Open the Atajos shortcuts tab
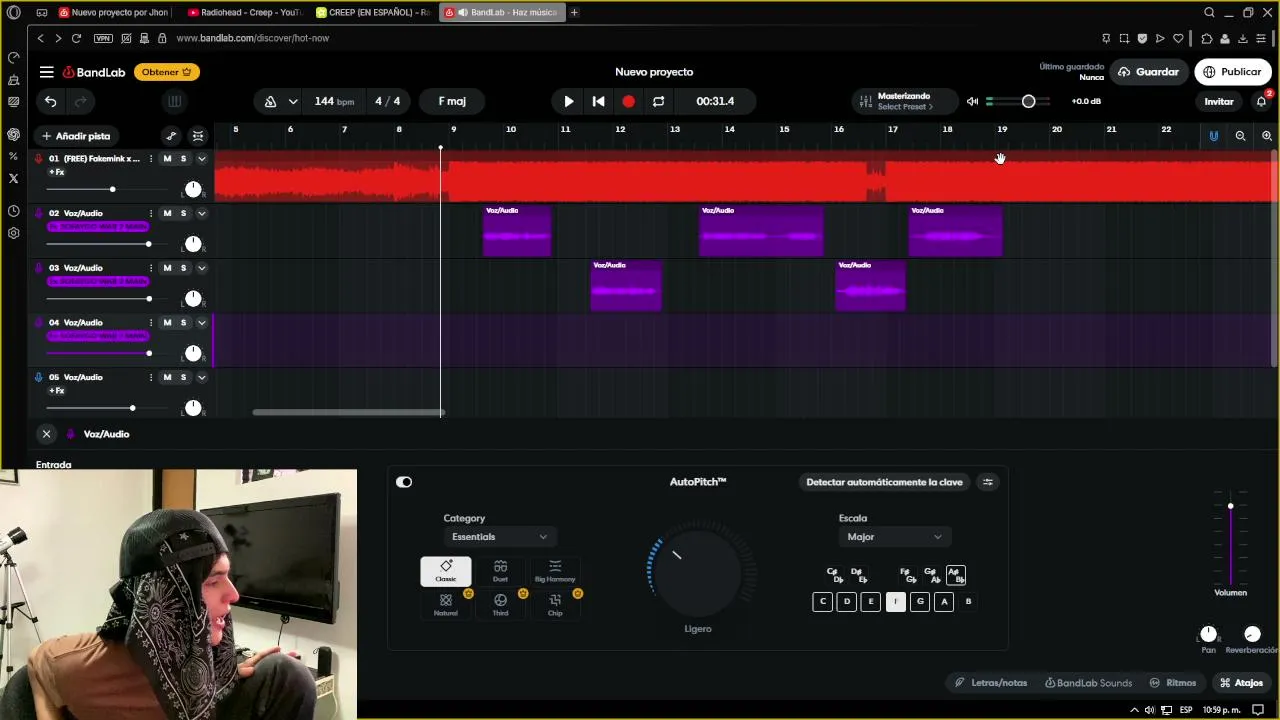This screenshot has height=720, width=1280. (x=1241, y=683)
